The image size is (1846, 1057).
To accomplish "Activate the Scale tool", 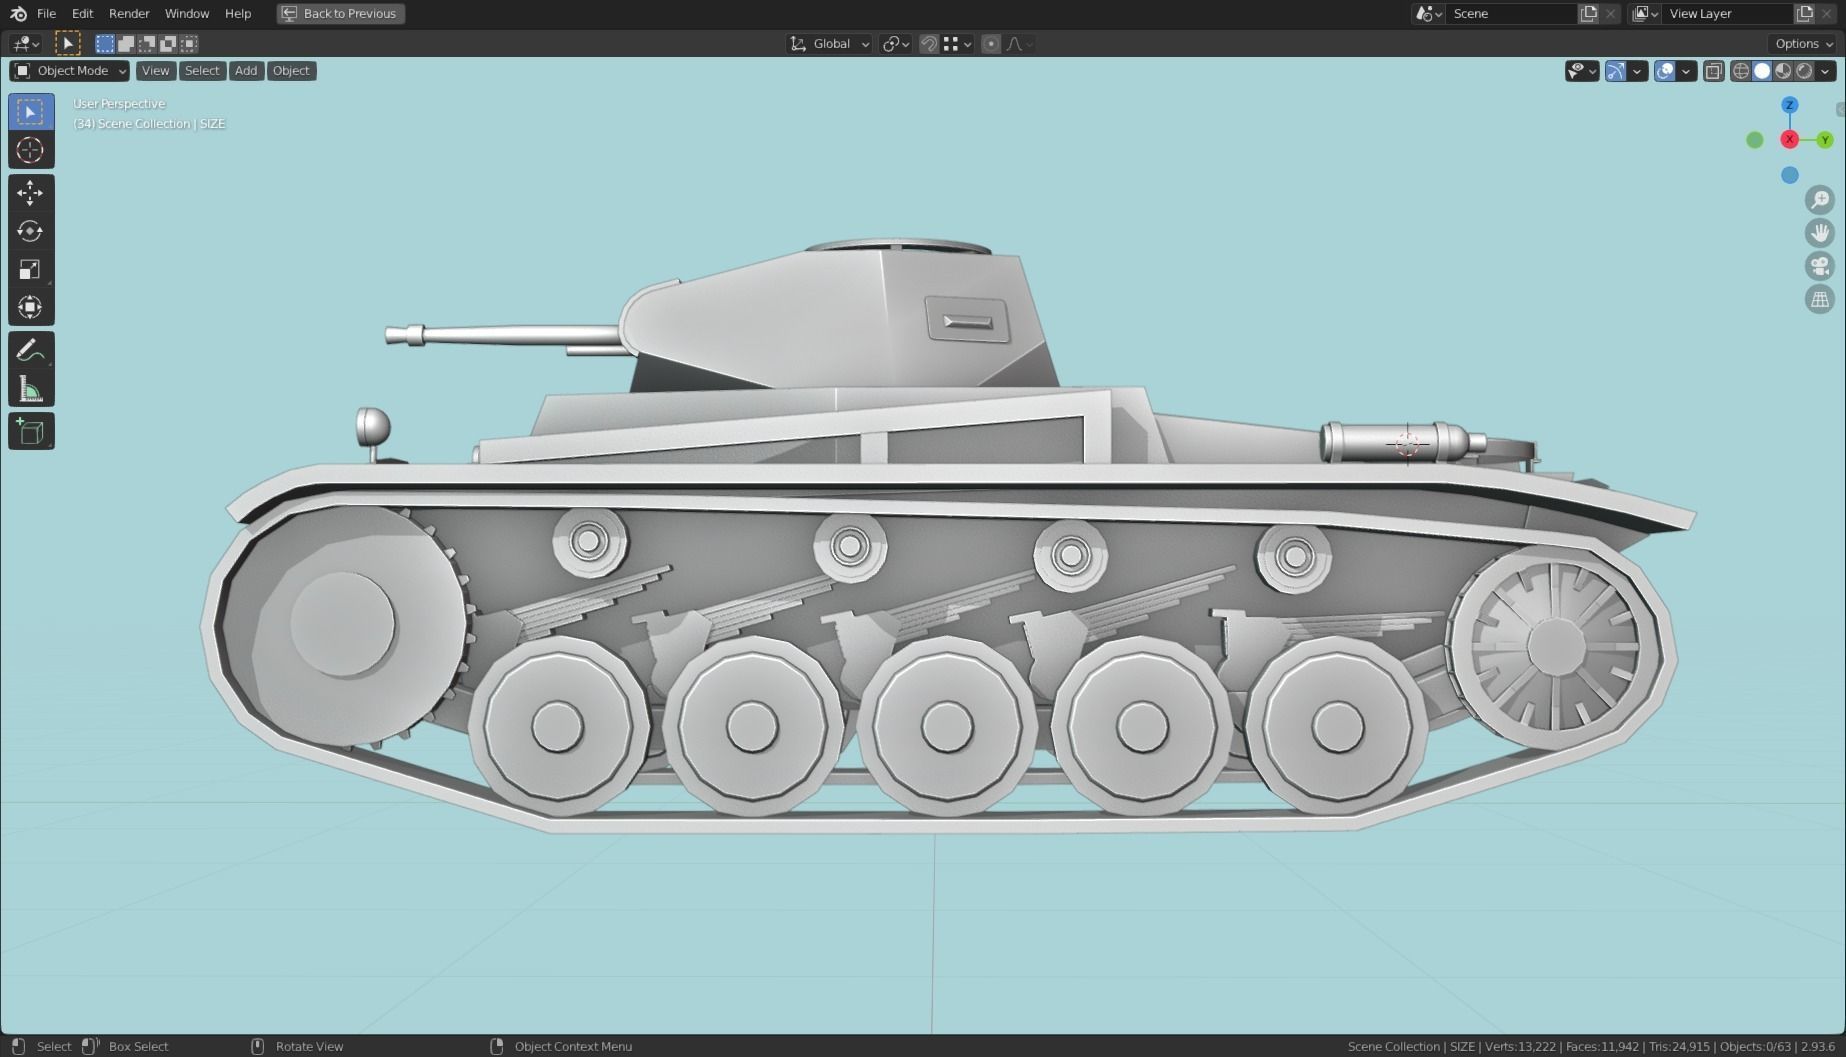I will (x=31, y=269).
